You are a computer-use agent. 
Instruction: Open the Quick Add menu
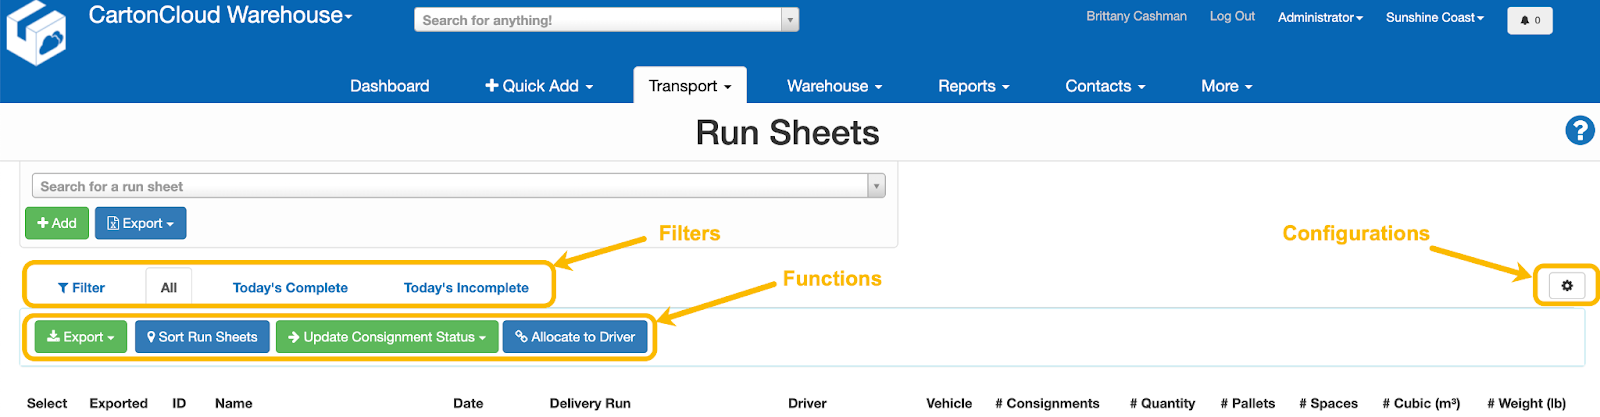pyautogui.click(x=539, y=86)
